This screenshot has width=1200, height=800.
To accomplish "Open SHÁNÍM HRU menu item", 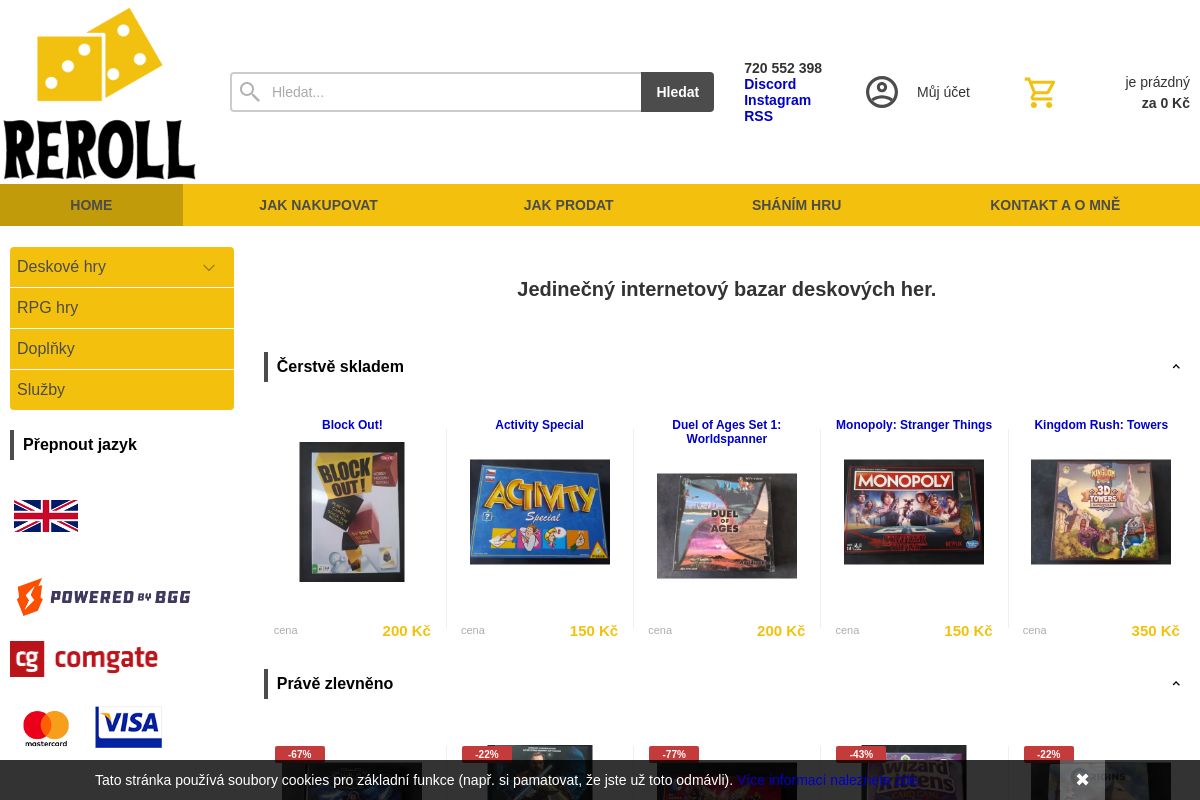I will point(796,205).
